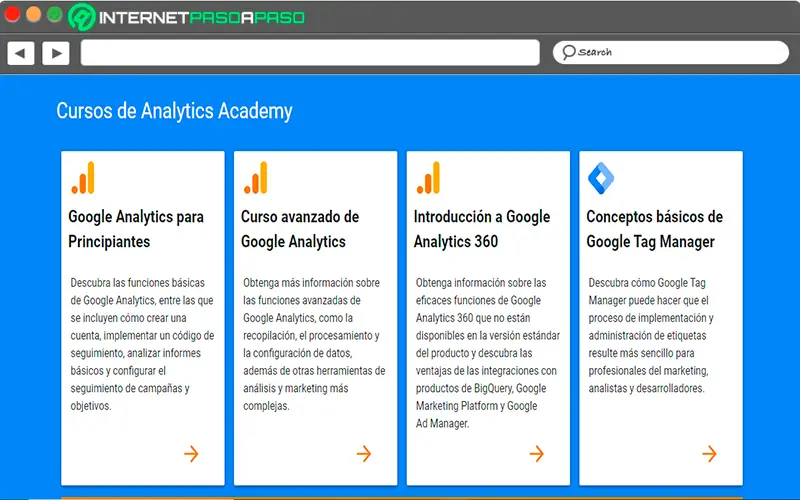
Task: Click the Curso avanzado Analytics logo icon
Action: pos(256,178)
